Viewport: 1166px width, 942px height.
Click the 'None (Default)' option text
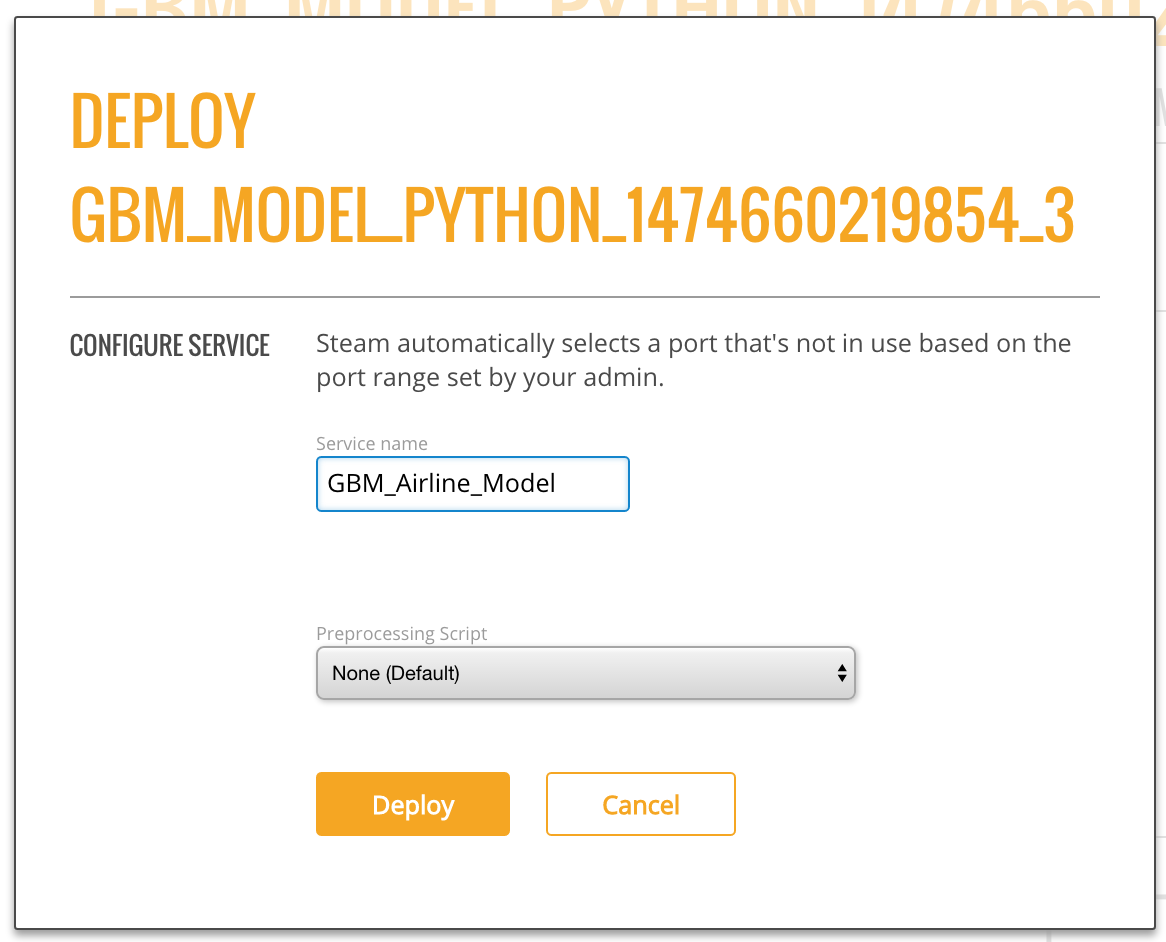click(x=396, y=673)
